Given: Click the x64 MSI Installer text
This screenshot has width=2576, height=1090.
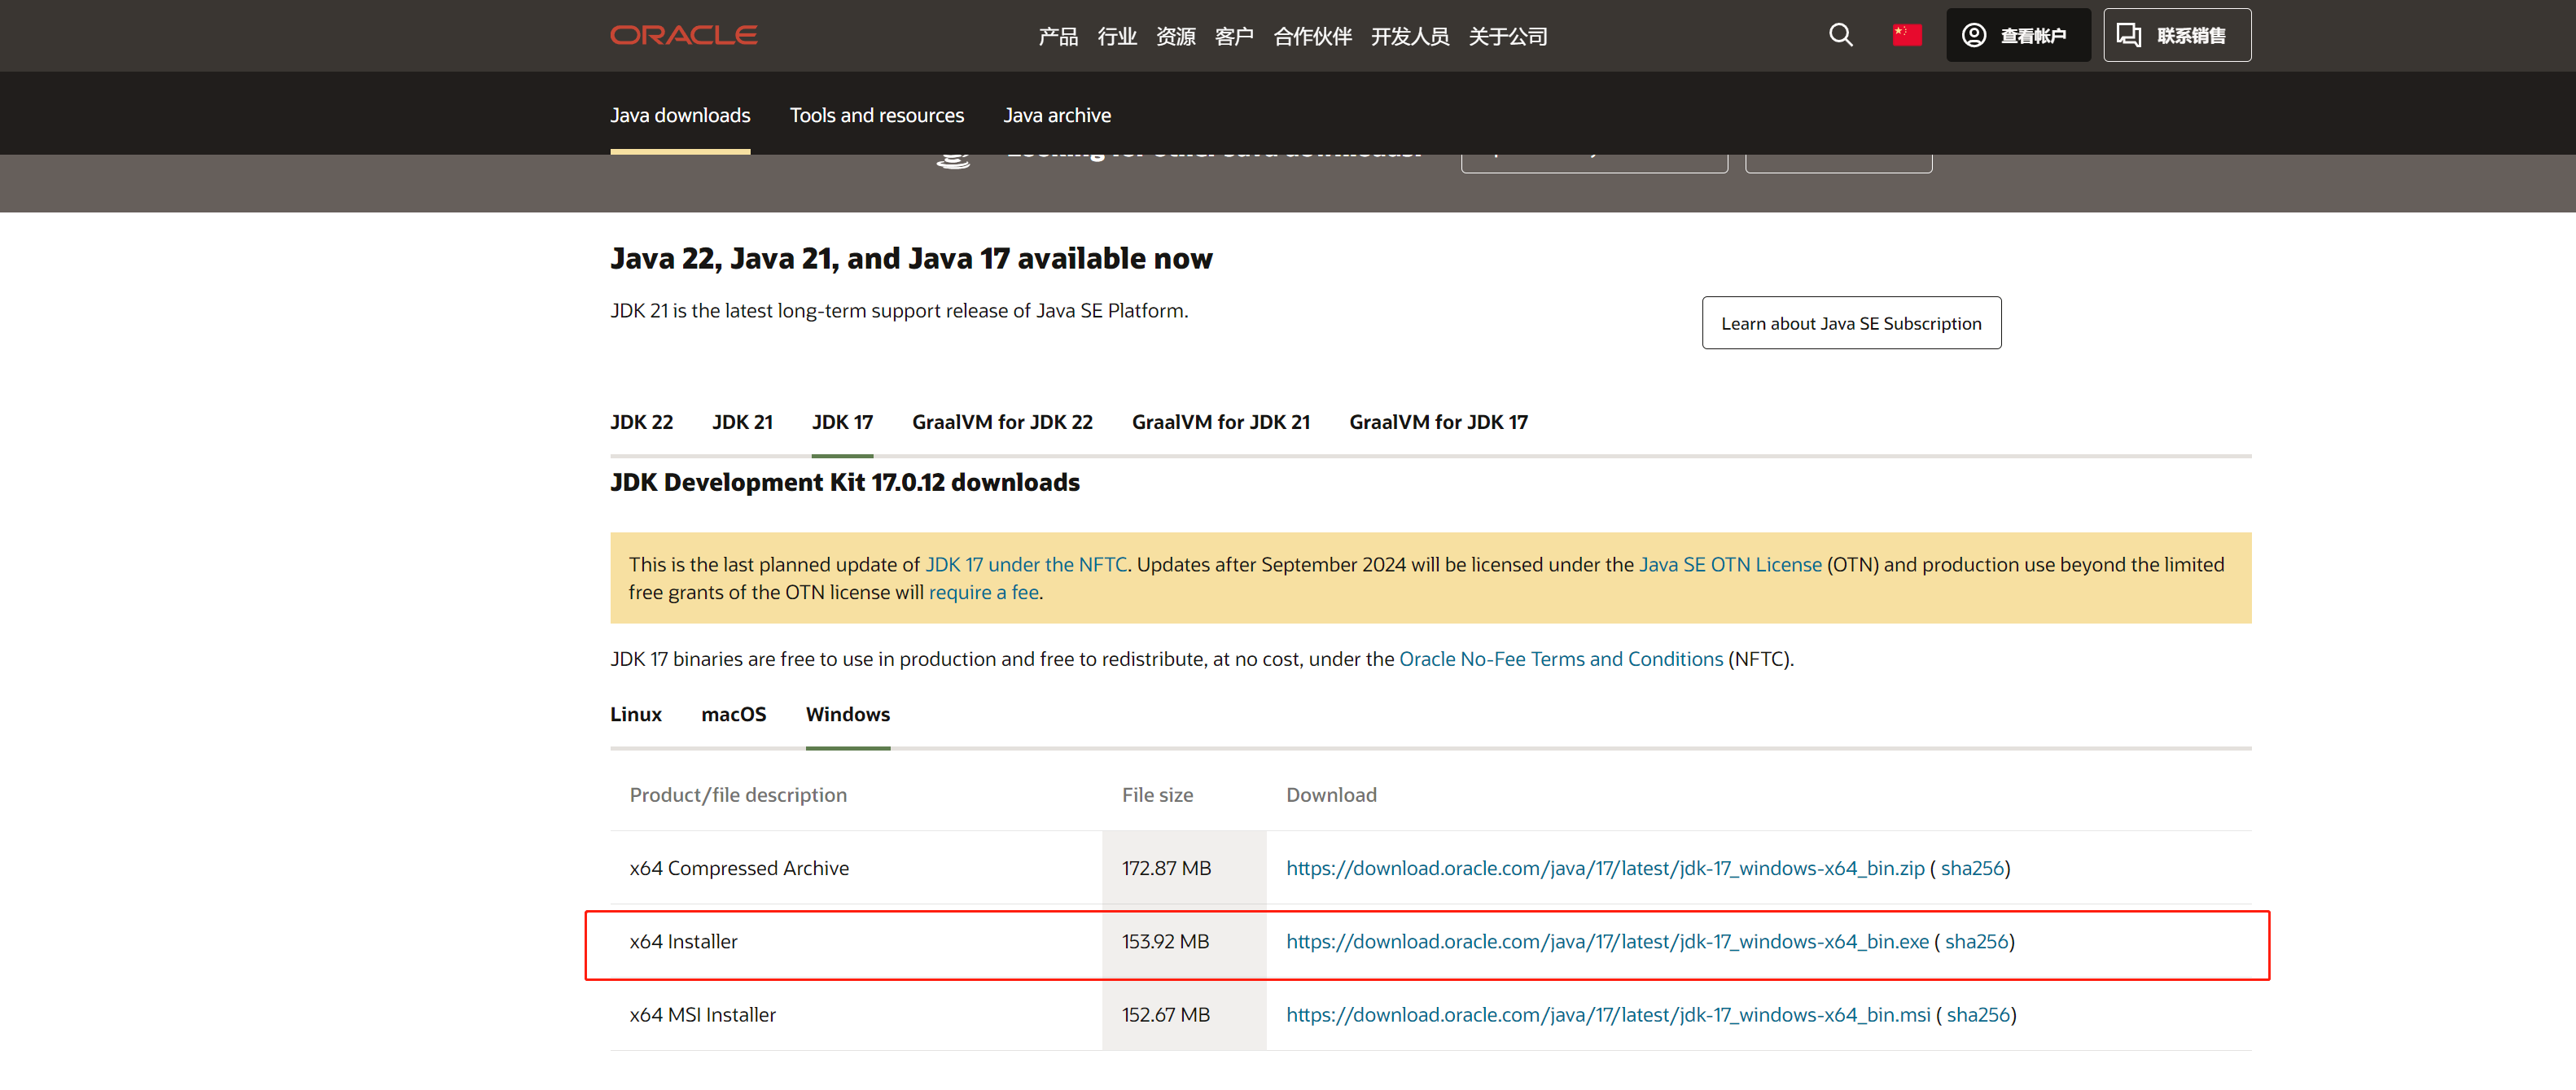Looking at the screenshot, I should click(x=702, y=1014).
